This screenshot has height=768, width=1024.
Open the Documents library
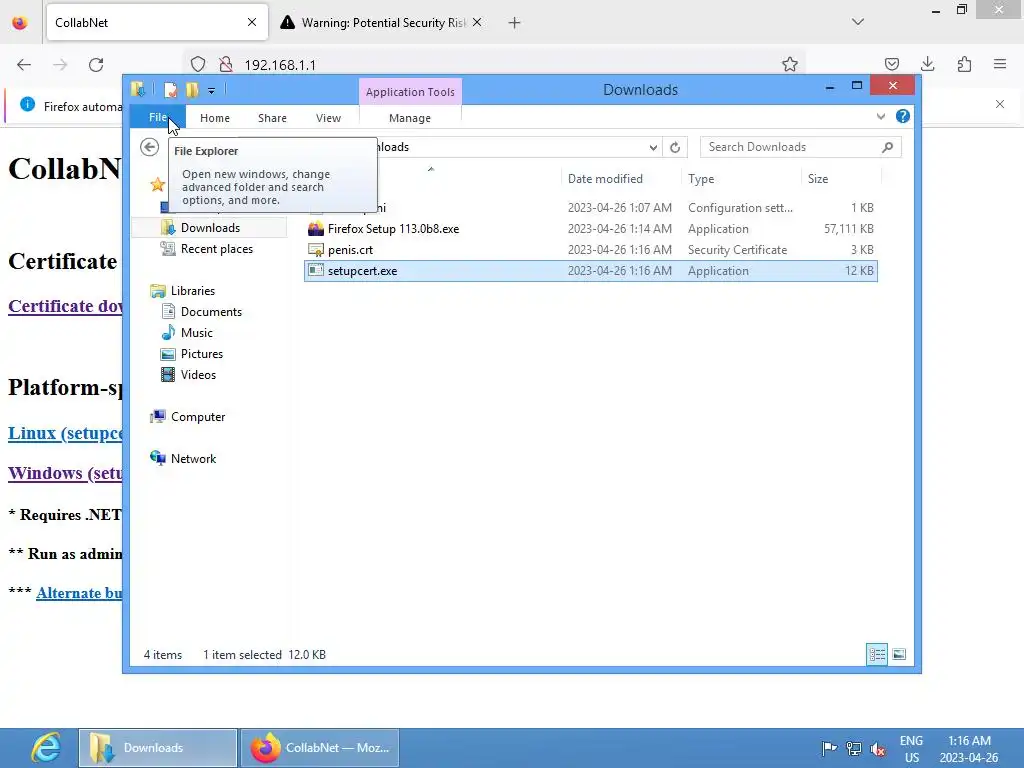click(210, 312)
